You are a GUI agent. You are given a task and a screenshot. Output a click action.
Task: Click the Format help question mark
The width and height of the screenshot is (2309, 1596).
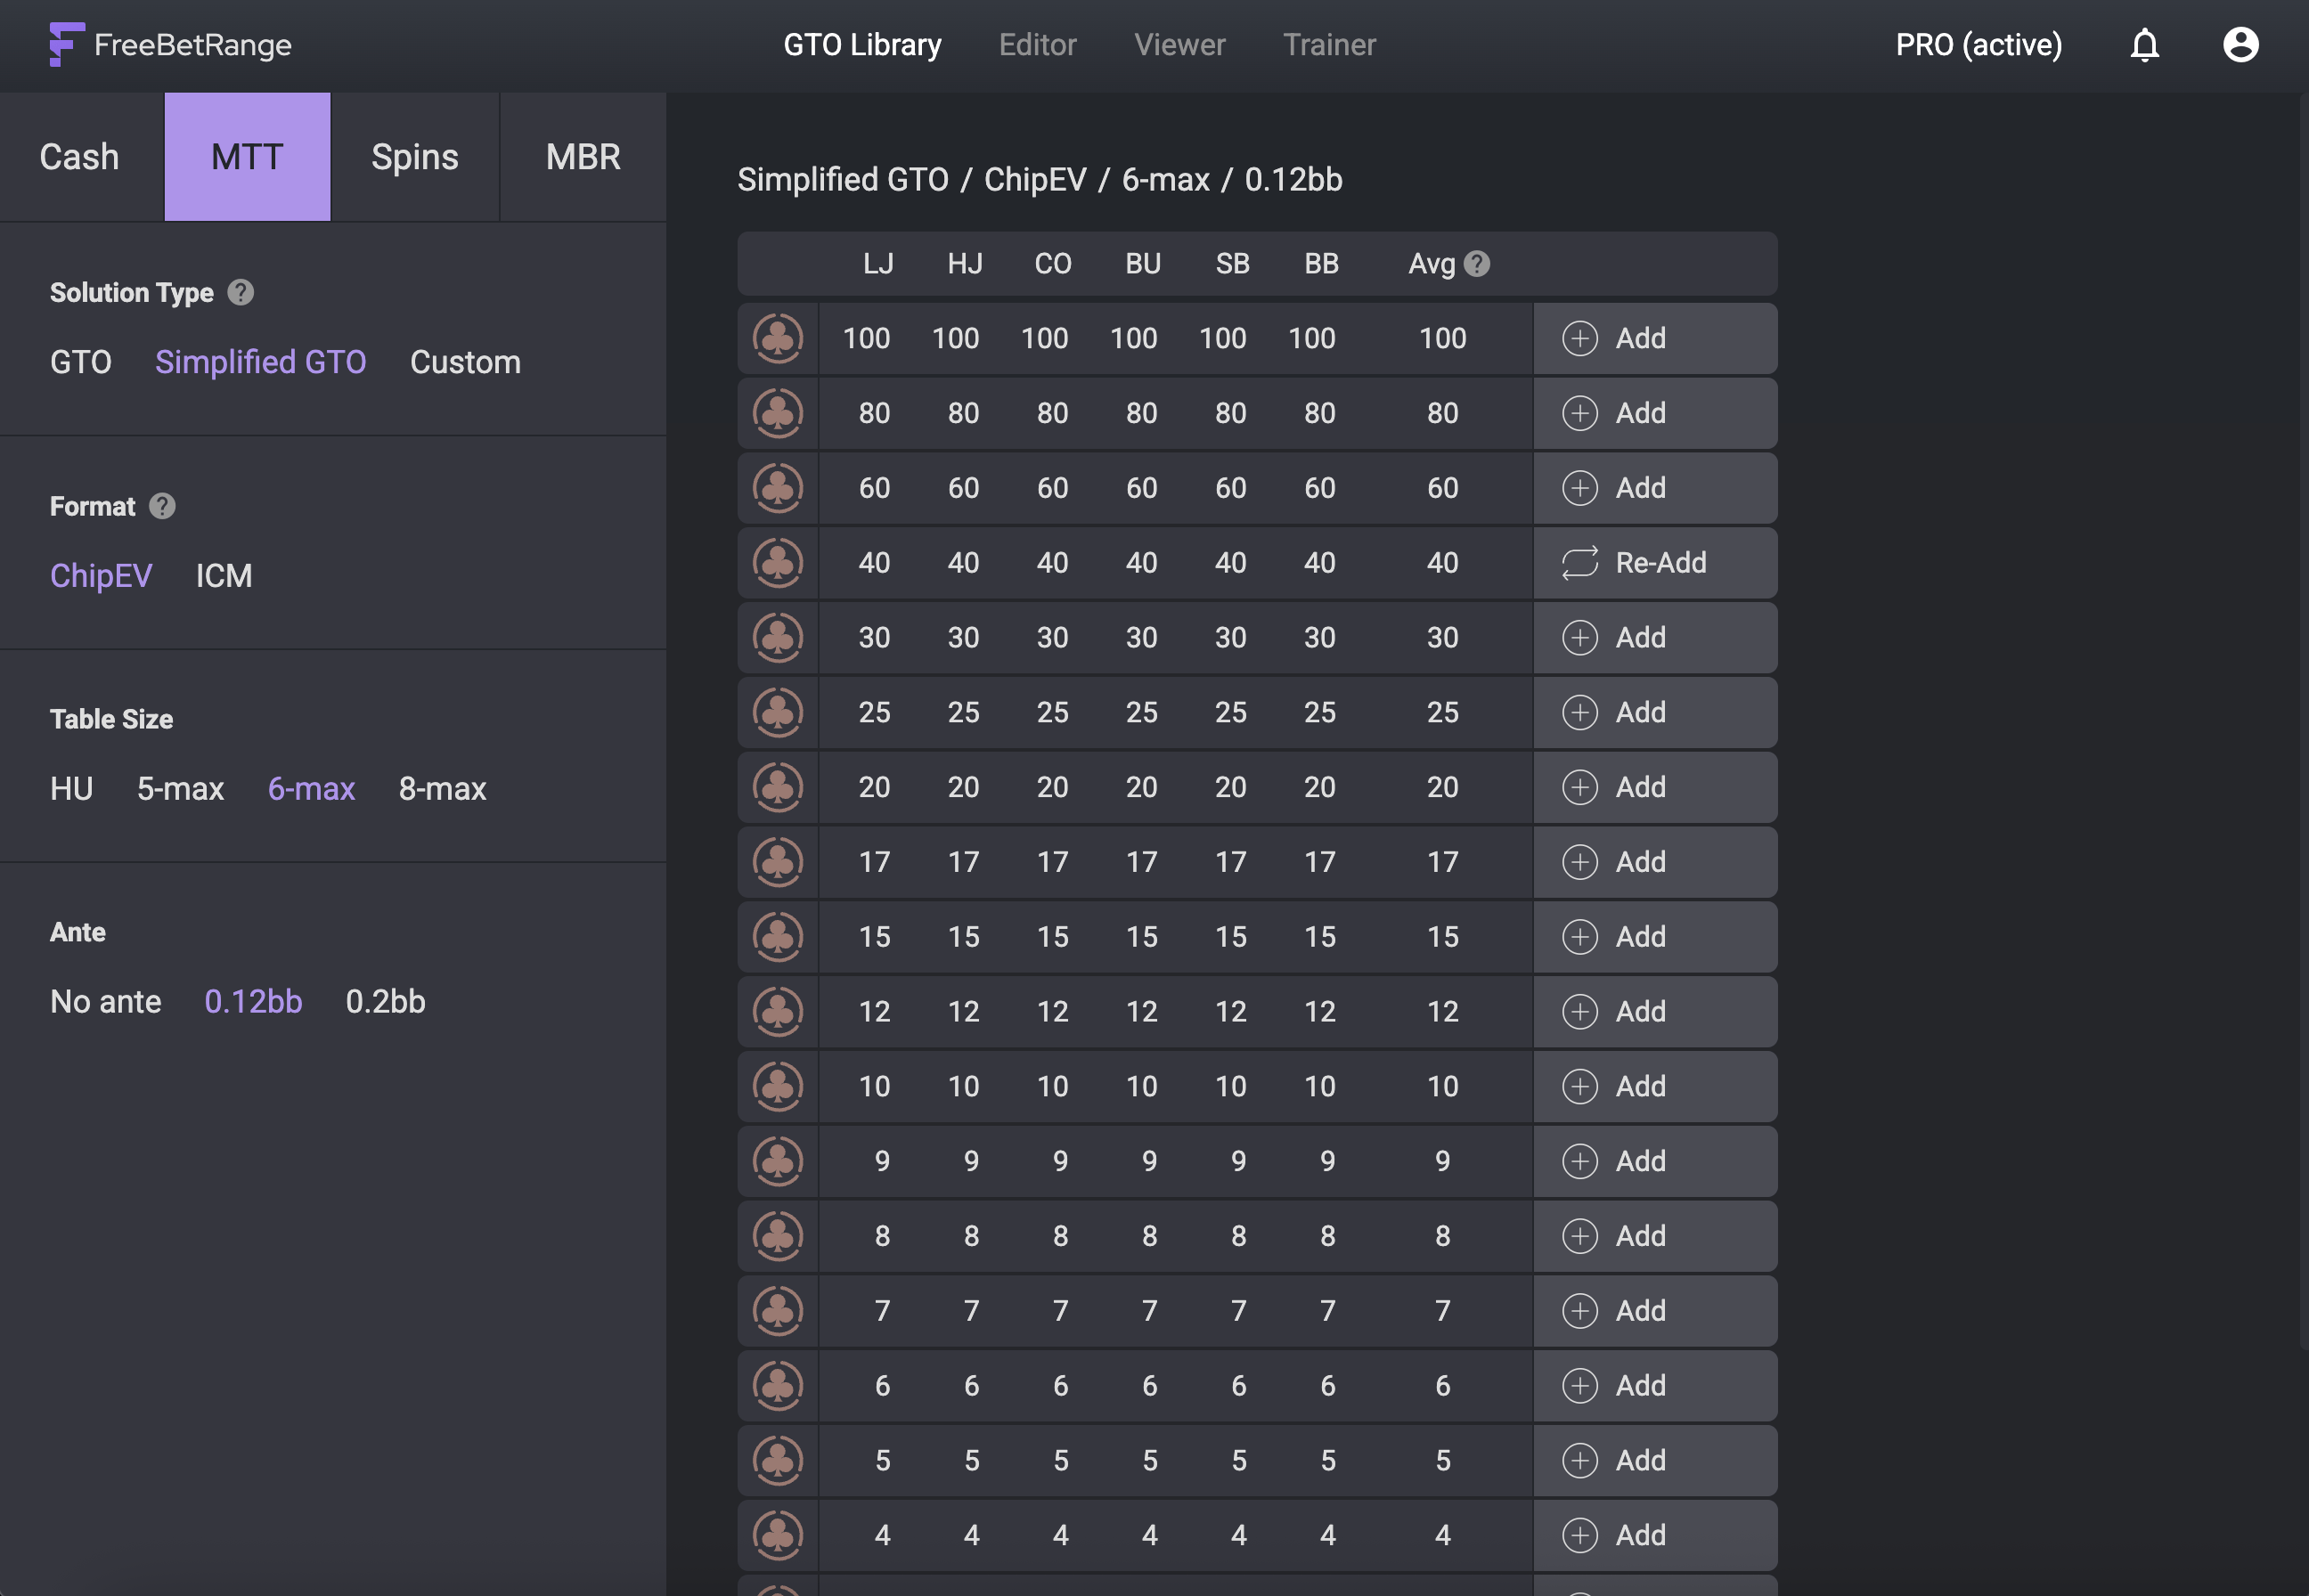[x=162, y=506]
